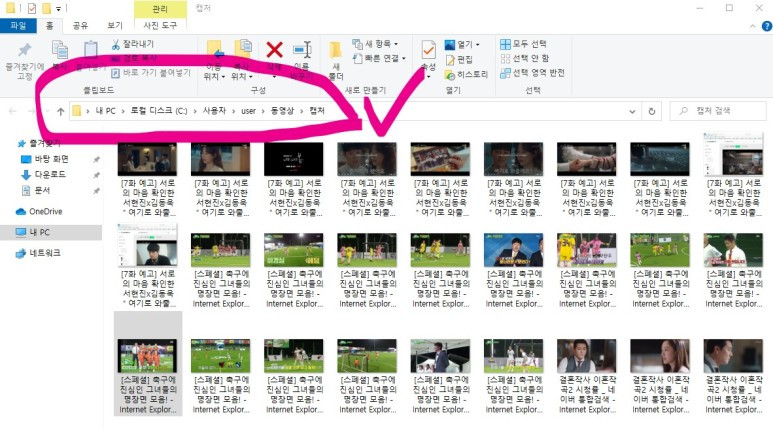
Task: Refresh the folder with the refresh icon
Action: click(652, 111)
